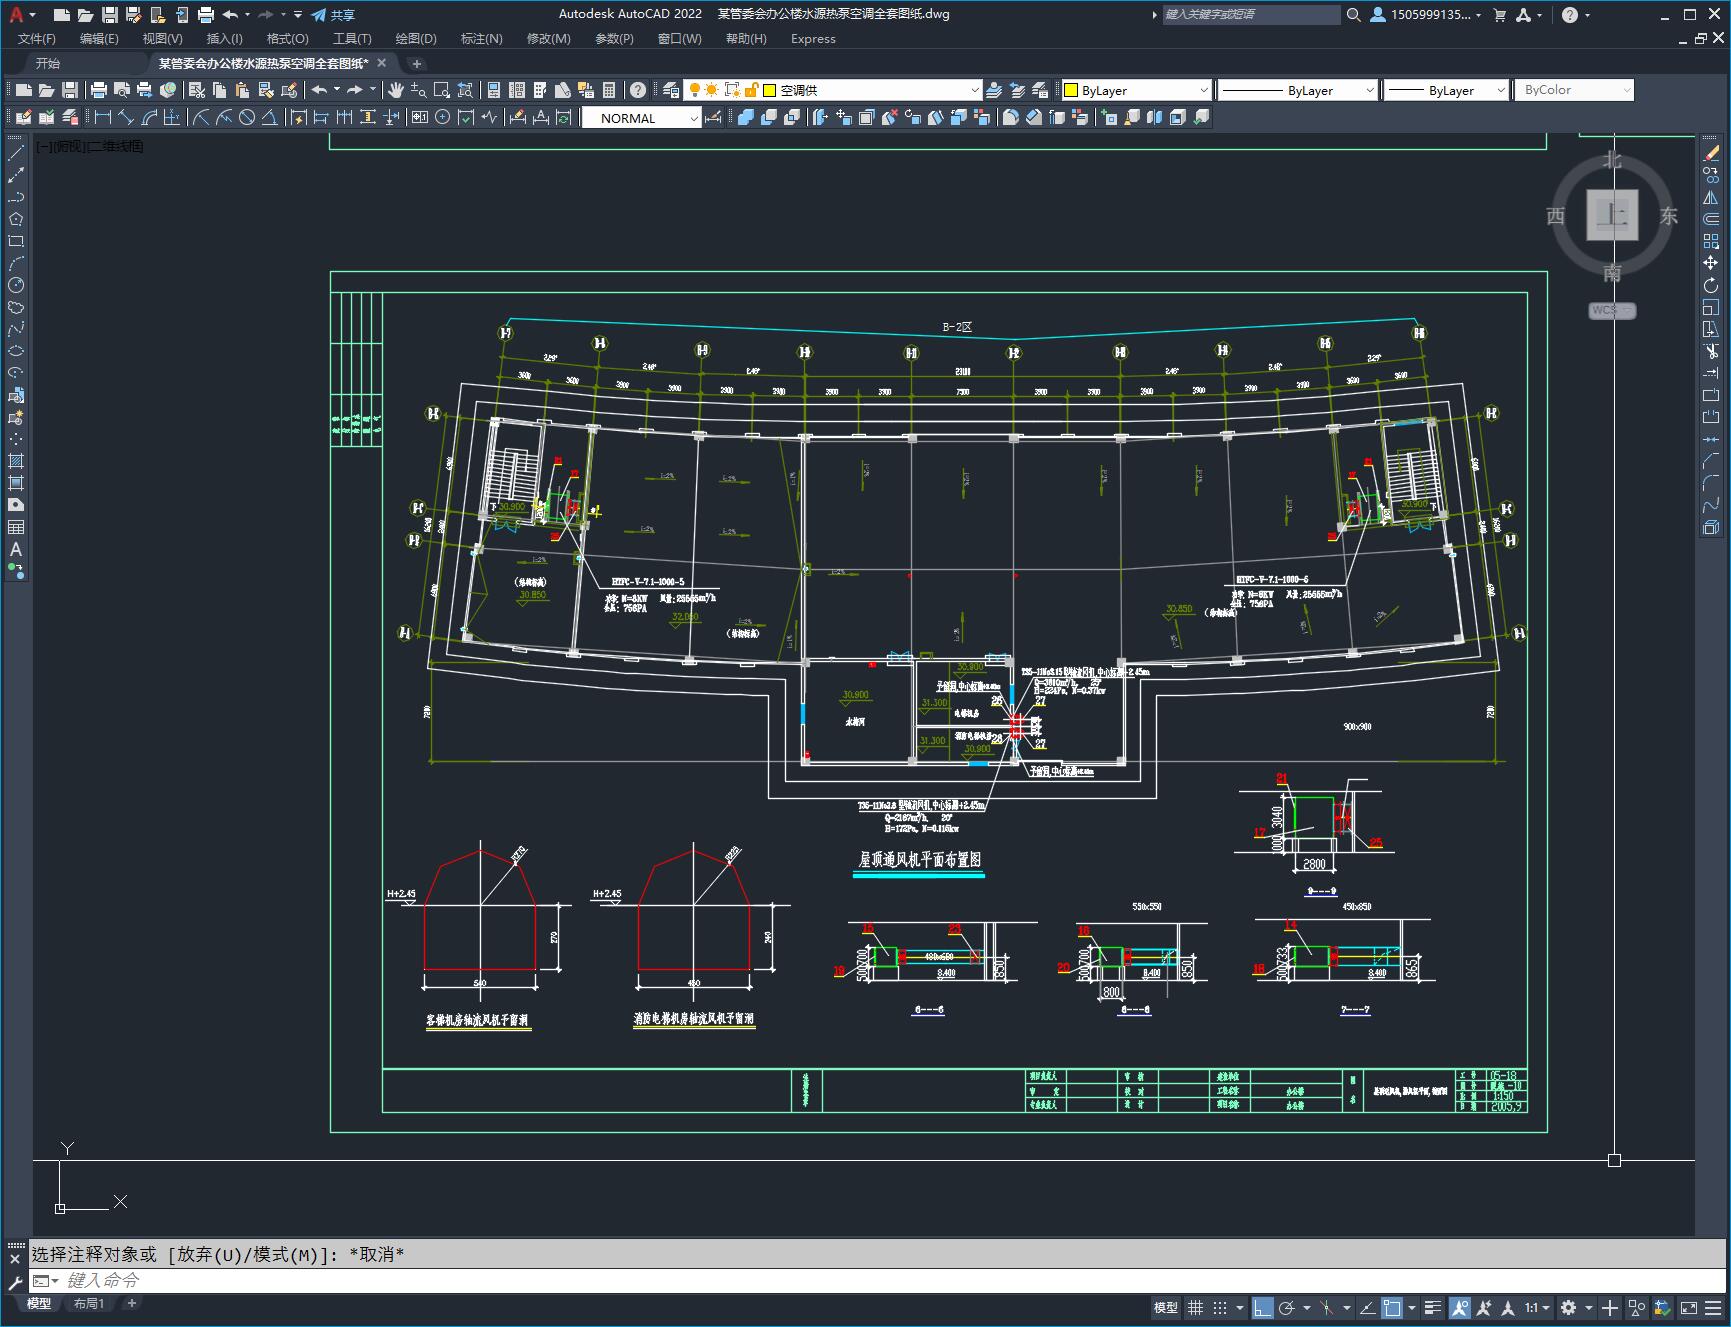Open the Help question mark in toolbar
Viewport: 1731px width, 1327px height.
(638, 90)
